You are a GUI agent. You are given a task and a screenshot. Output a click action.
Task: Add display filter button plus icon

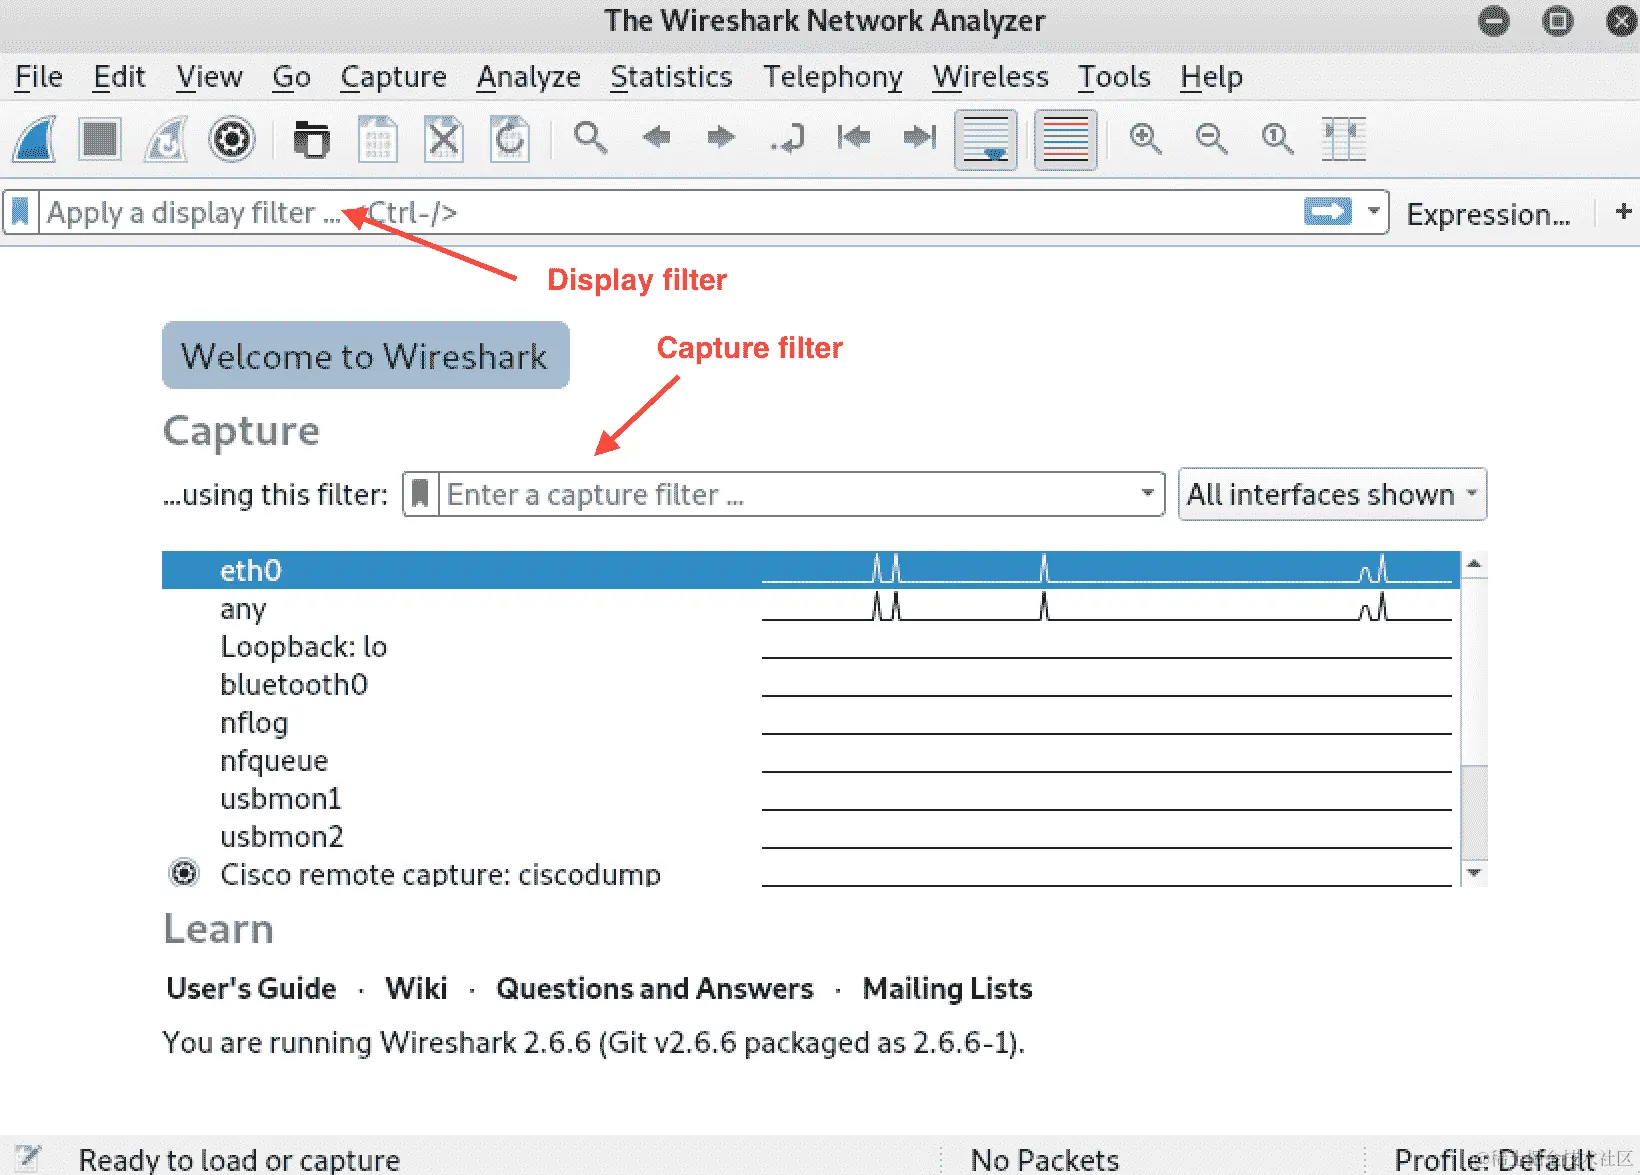(x=1624, y=211)
